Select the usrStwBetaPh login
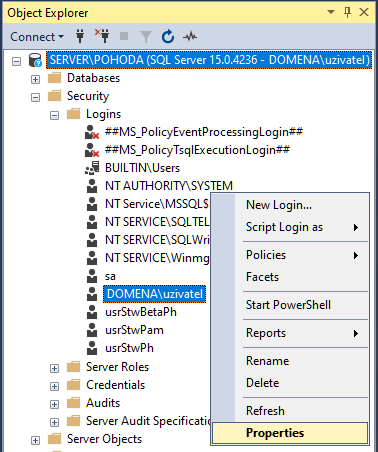This screenshot has height=452, width=378. click(x=141, y=312)
